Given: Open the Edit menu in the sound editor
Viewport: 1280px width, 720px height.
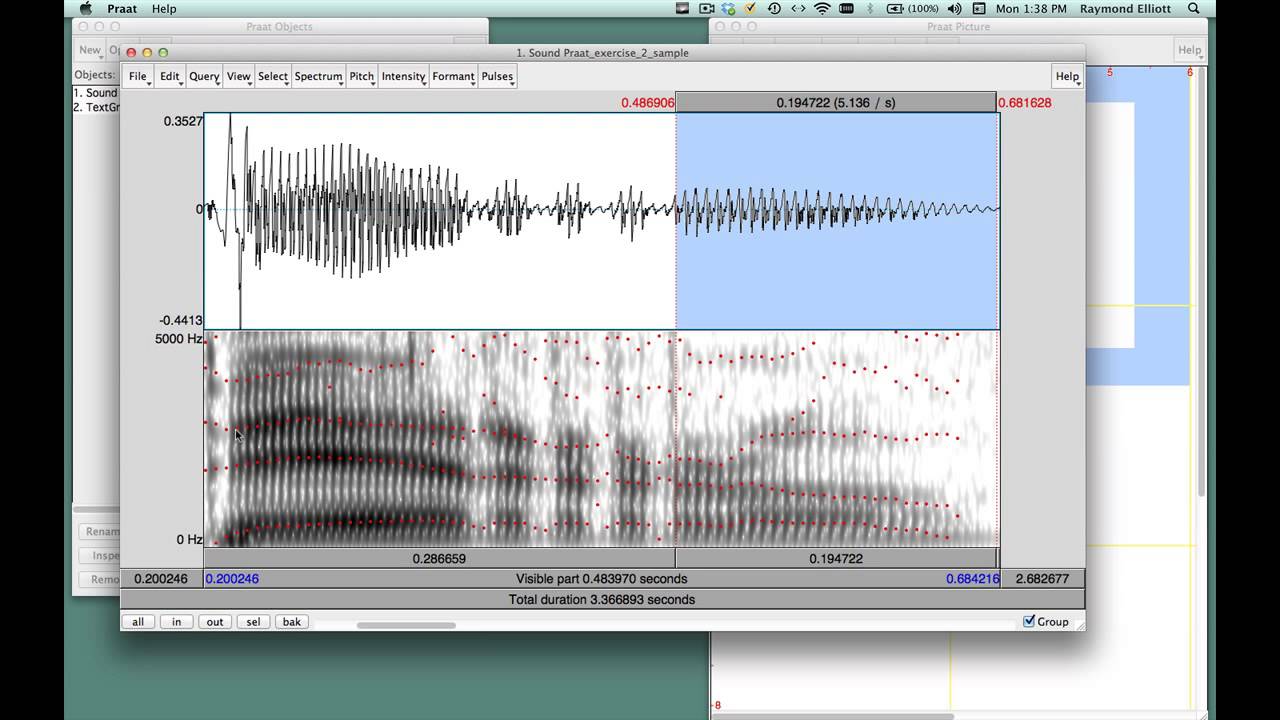Looking at the screenshot, I should (170, 76).
